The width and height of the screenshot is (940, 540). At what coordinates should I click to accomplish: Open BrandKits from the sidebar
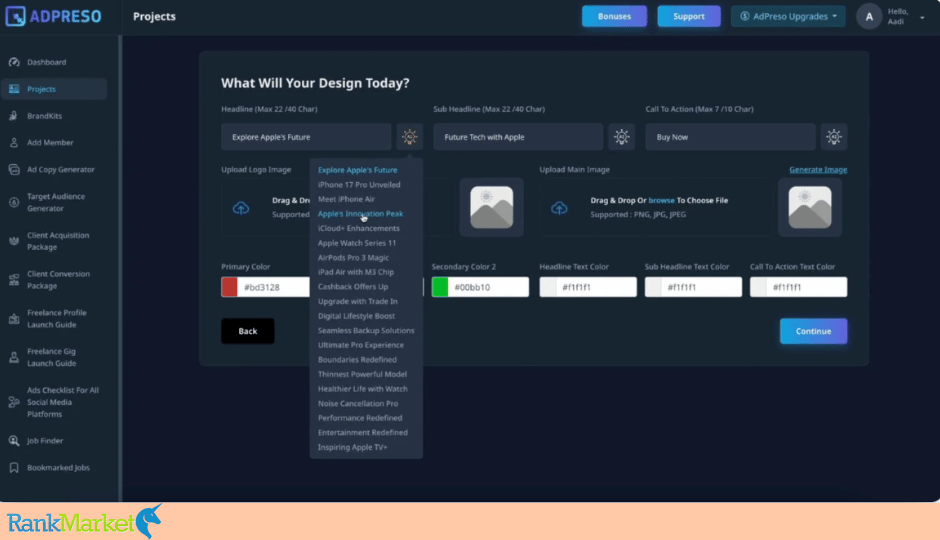(44, 116)
